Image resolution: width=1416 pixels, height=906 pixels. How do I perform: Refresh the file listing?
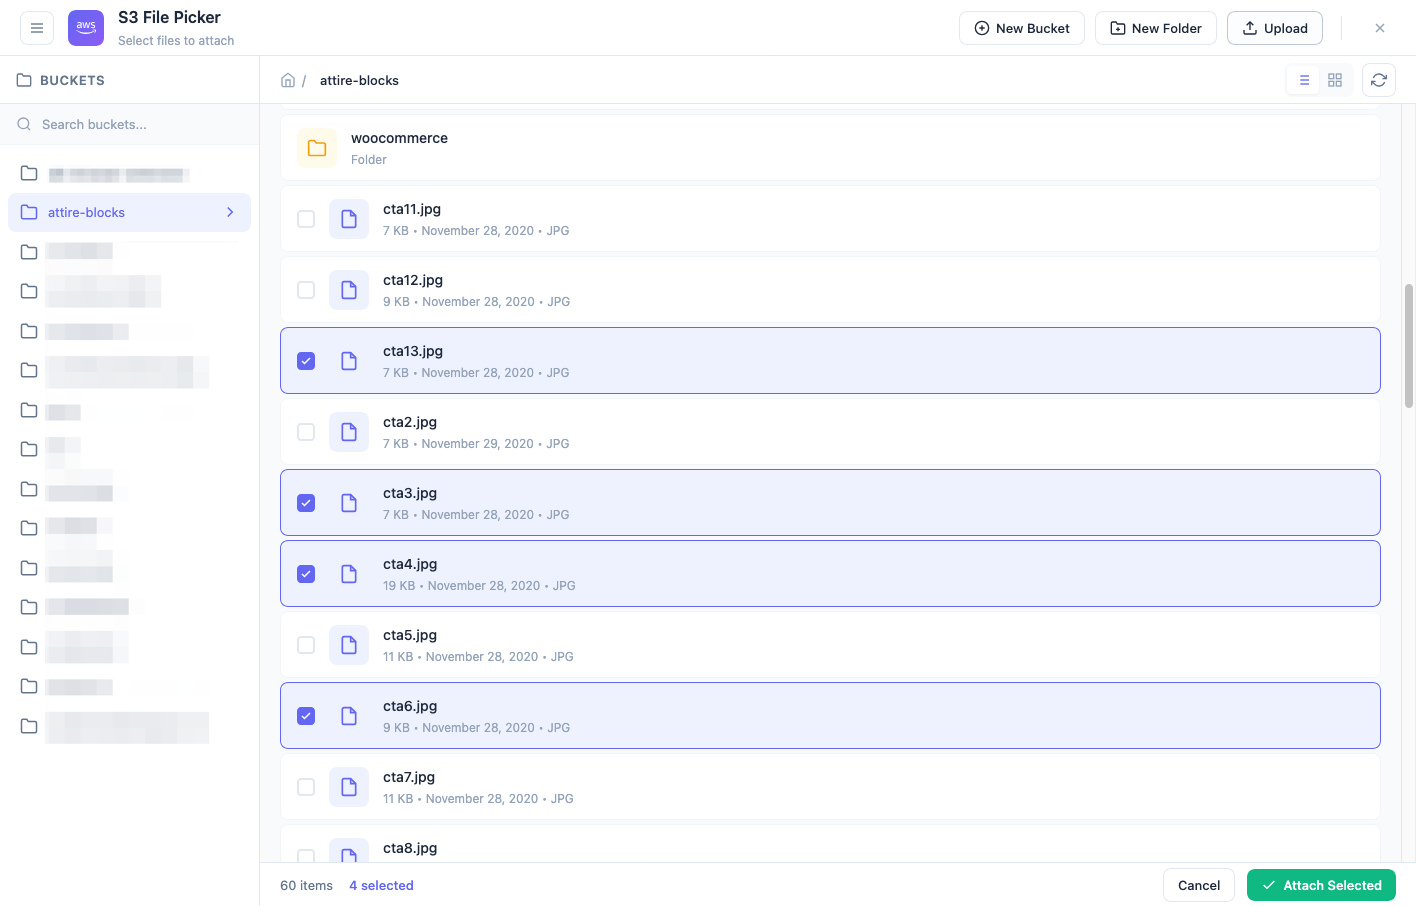tap(1379, 79)
